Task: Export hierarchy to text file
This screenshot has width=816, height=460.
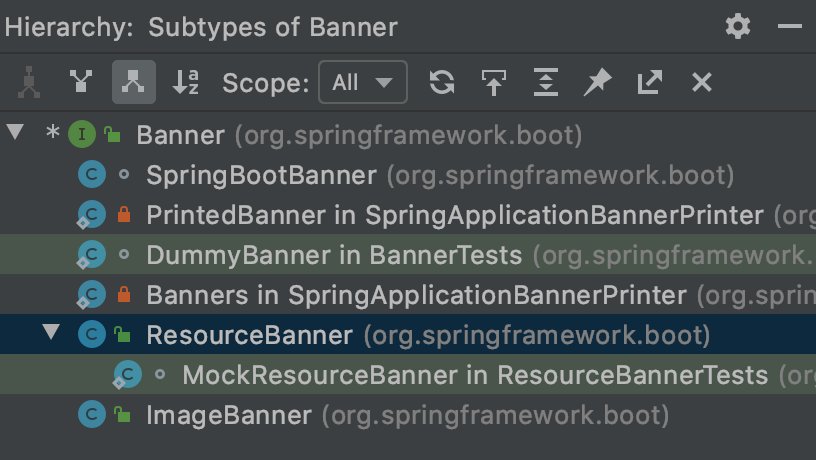Action: (x=649, y=83)
